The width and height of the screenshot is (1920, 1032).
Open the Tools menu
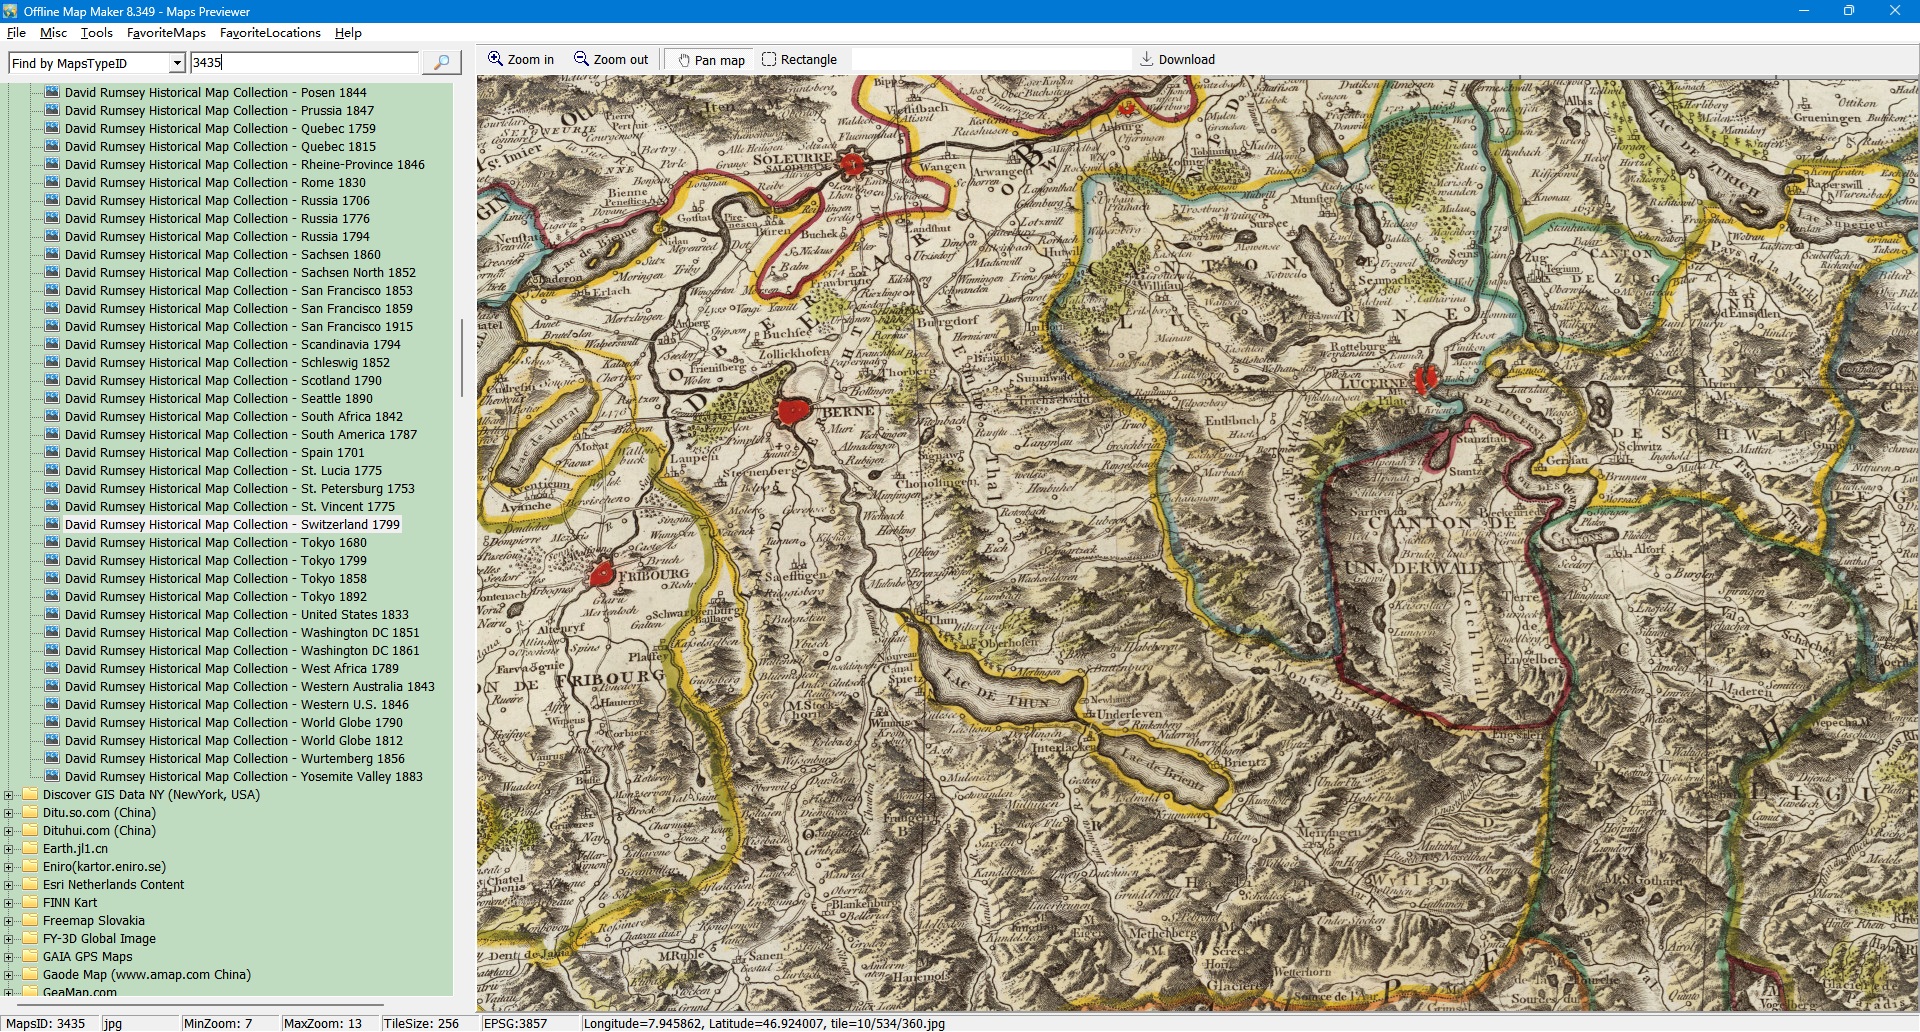96,33
